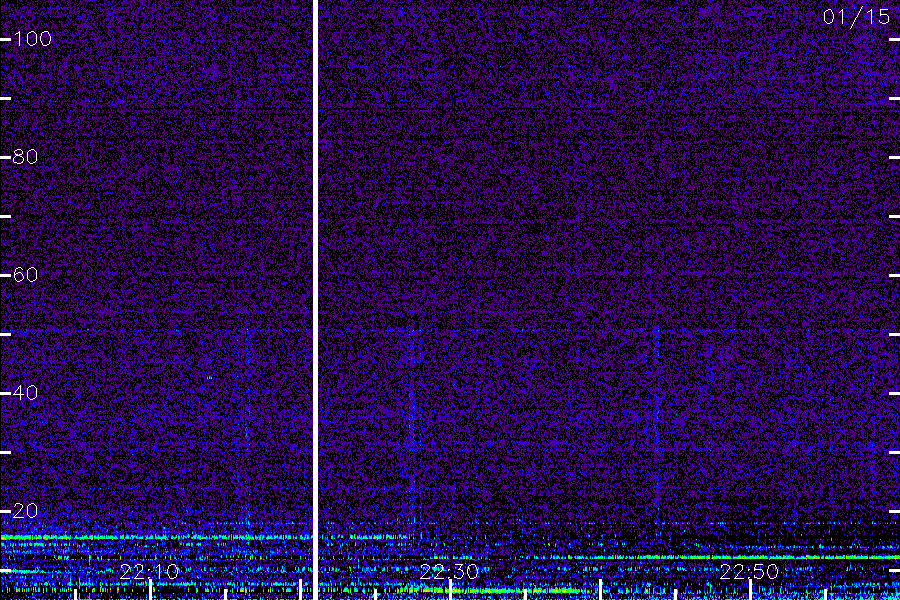Click the 22:10 time label
The width and height of the screenshot is (900, 600).
tap(149, 572)
